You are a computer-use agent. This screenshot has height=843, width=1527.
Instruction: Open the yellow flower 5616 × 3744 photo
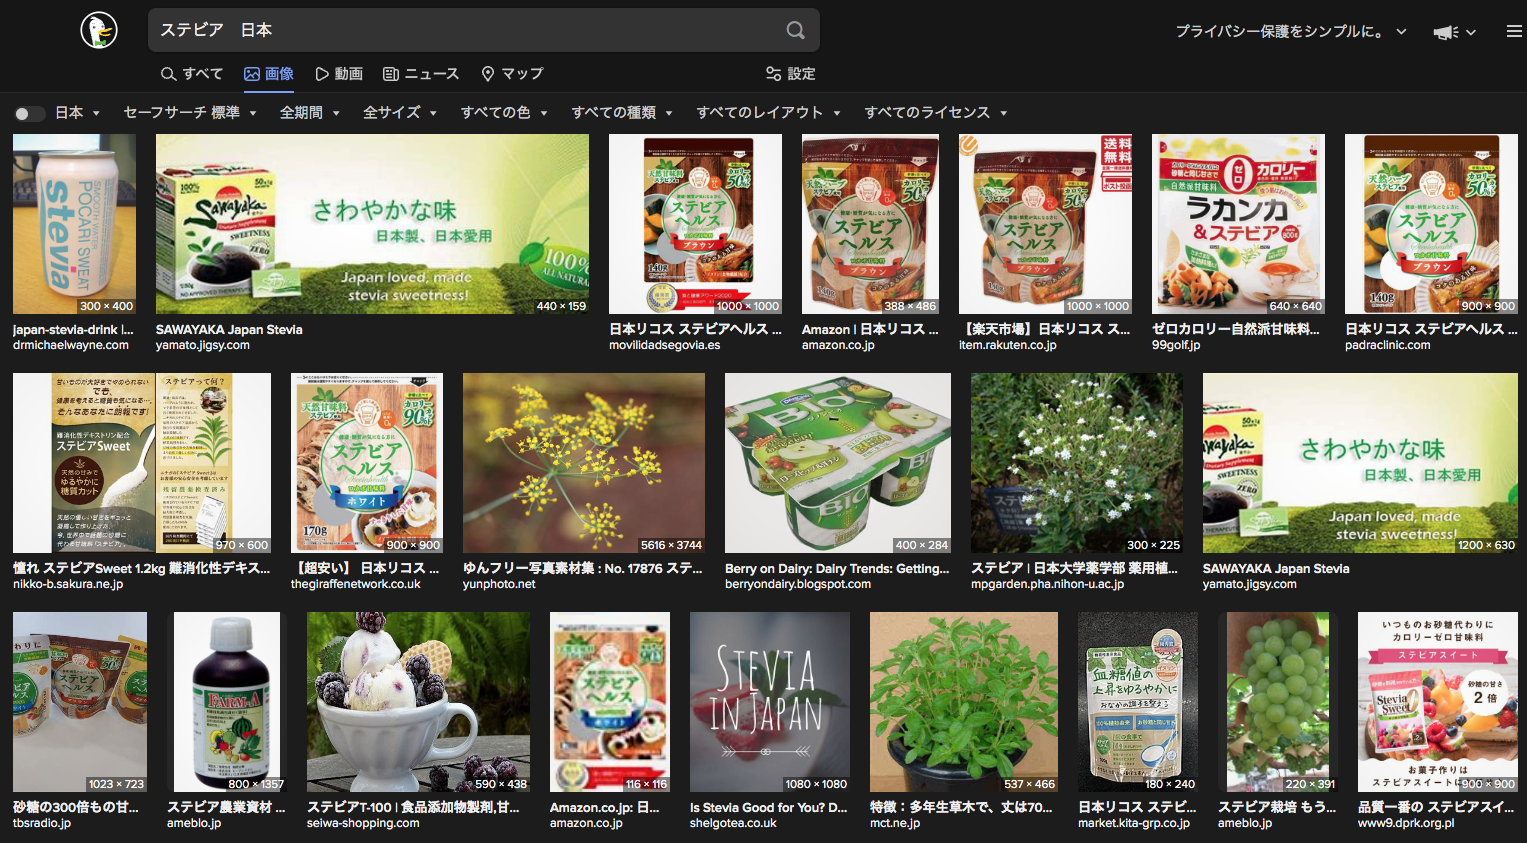[x=584, y=463]
